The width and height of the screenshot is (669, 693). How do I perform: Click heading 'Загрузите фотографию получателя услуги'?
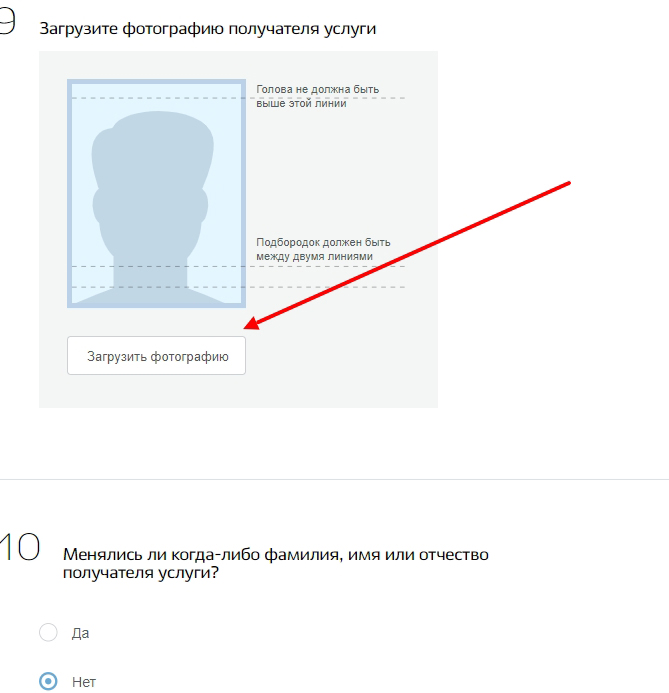point(208,29)
